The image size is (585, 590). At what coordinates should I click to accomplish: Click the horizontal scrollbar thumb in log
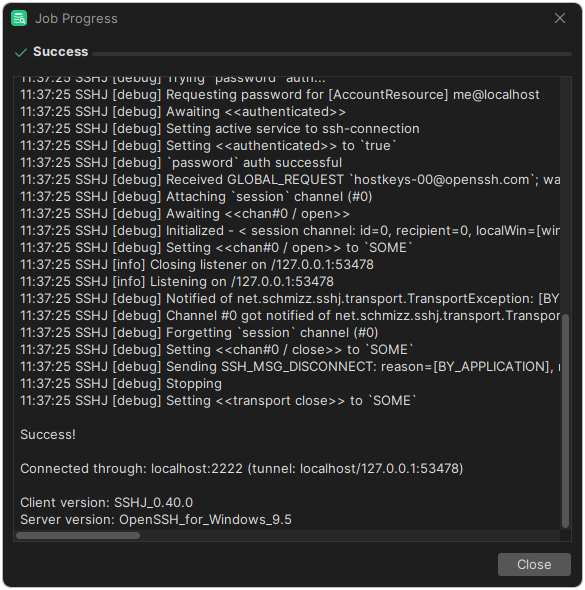tap(78, 535)
